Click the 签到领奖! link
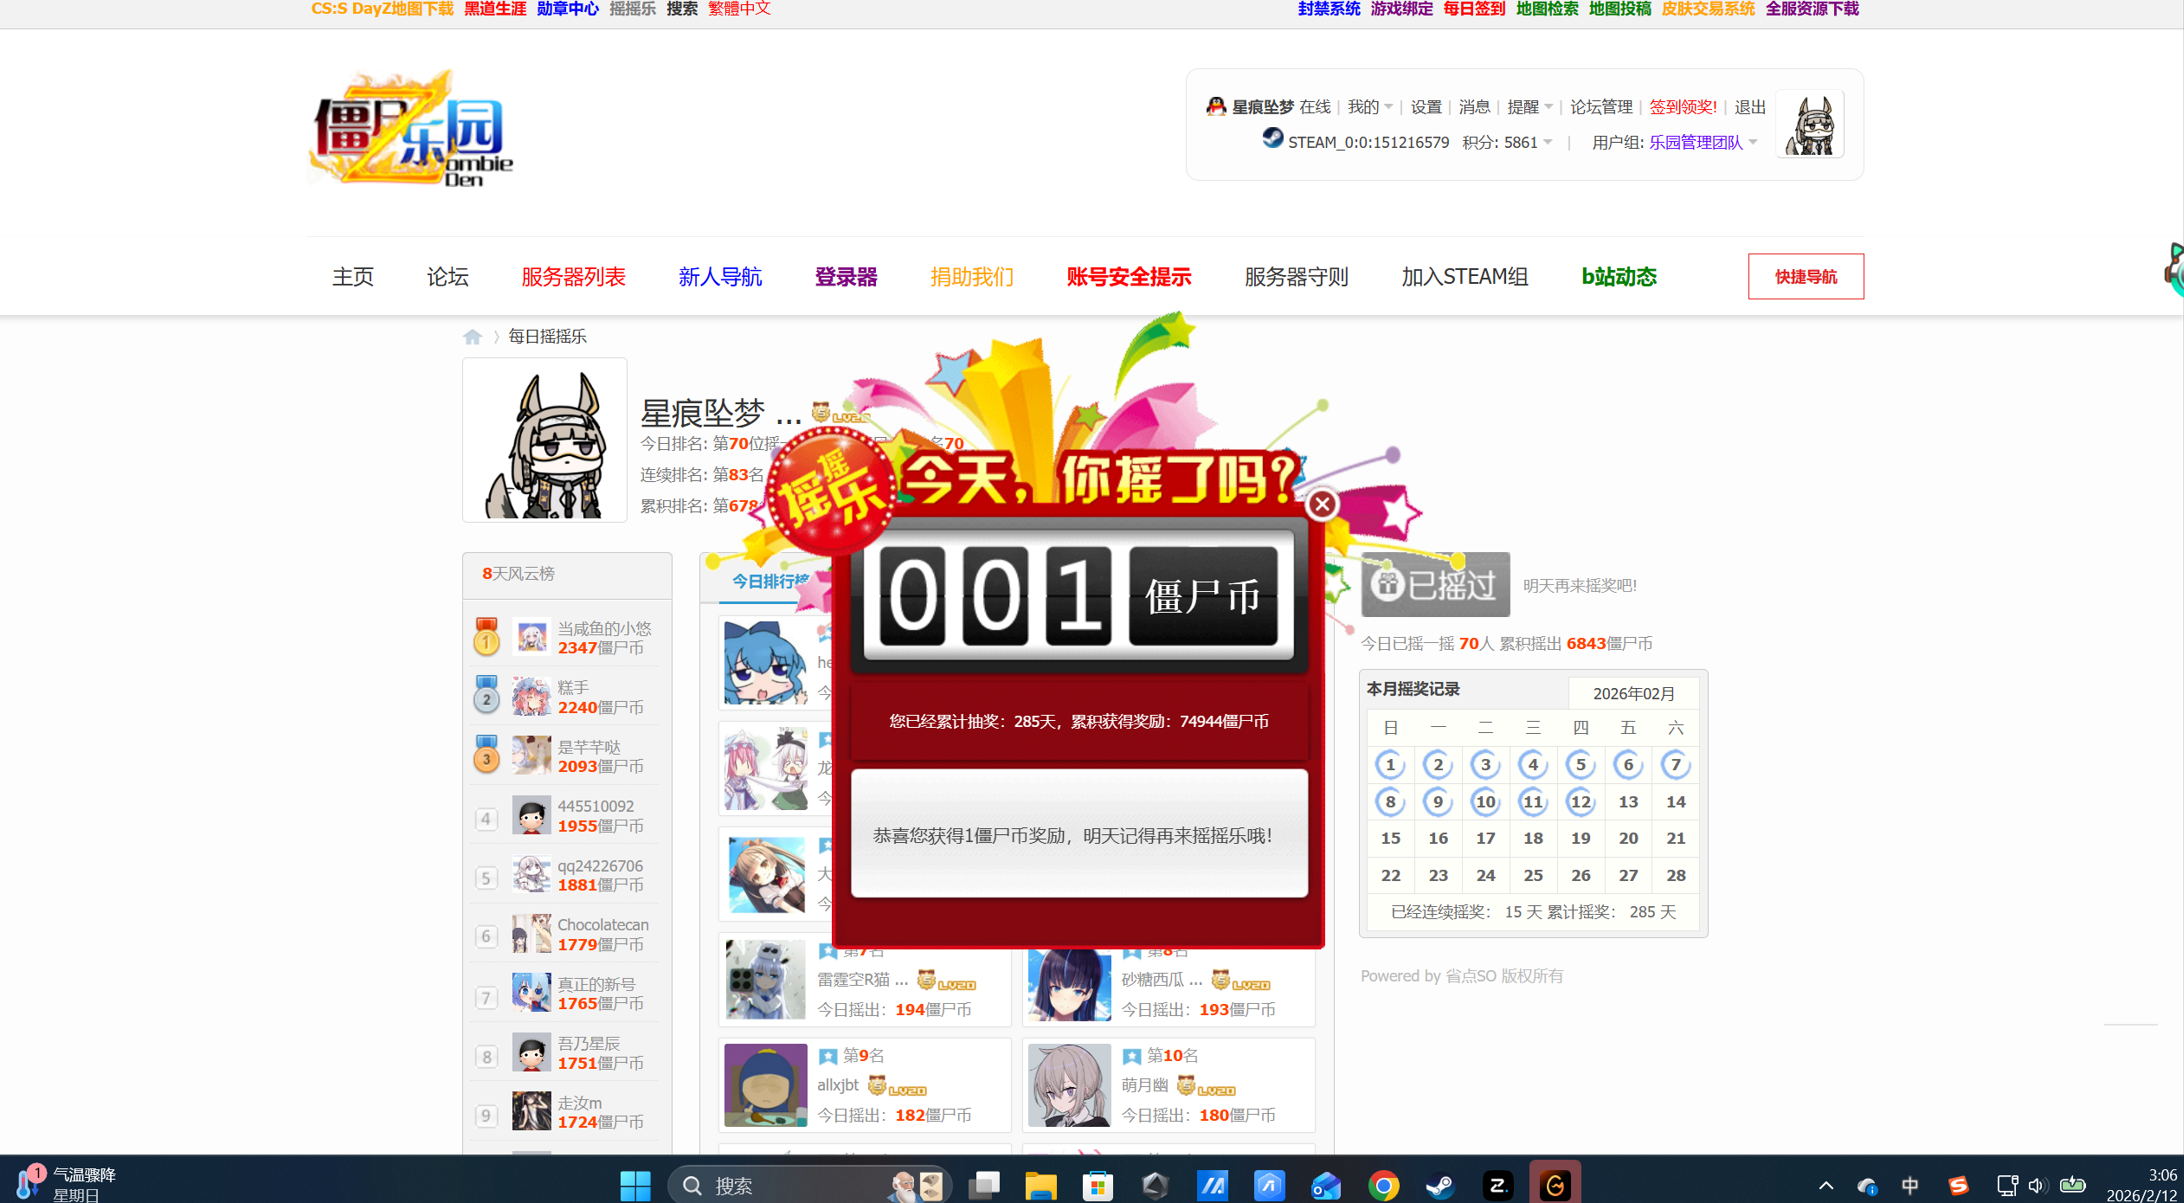The width and height of the screenshot is (2184, 1203). pyautogui.click(x=1682, y=107)
